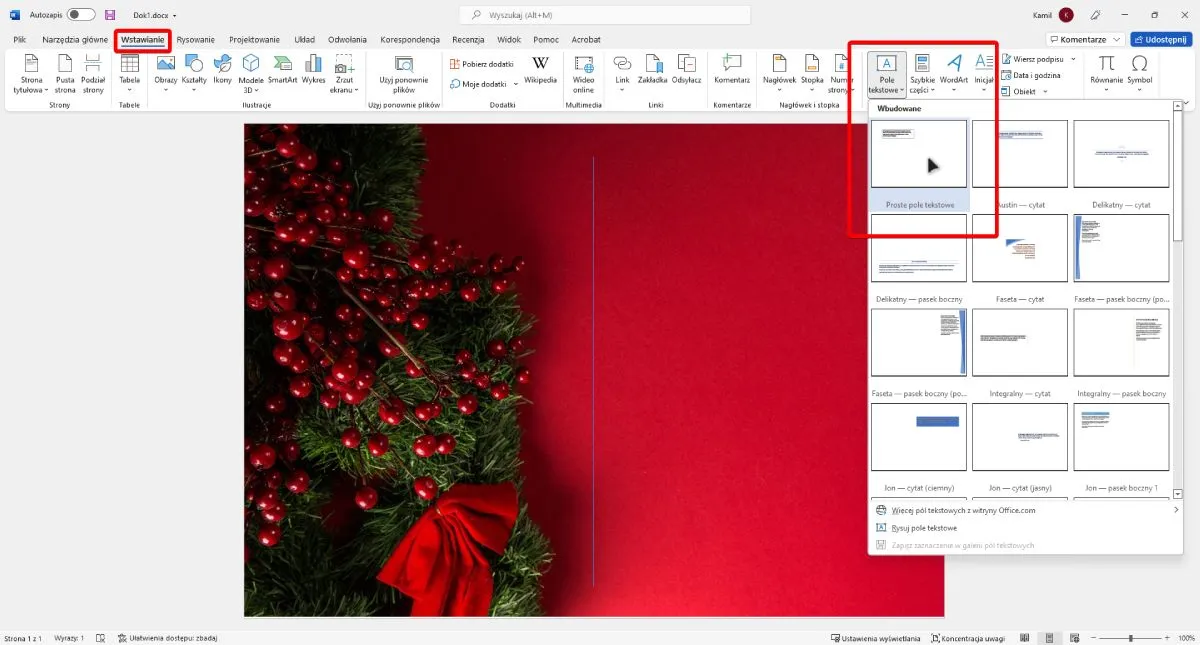Add a Komentarz comment from ribbon

(x=732, y=70)
